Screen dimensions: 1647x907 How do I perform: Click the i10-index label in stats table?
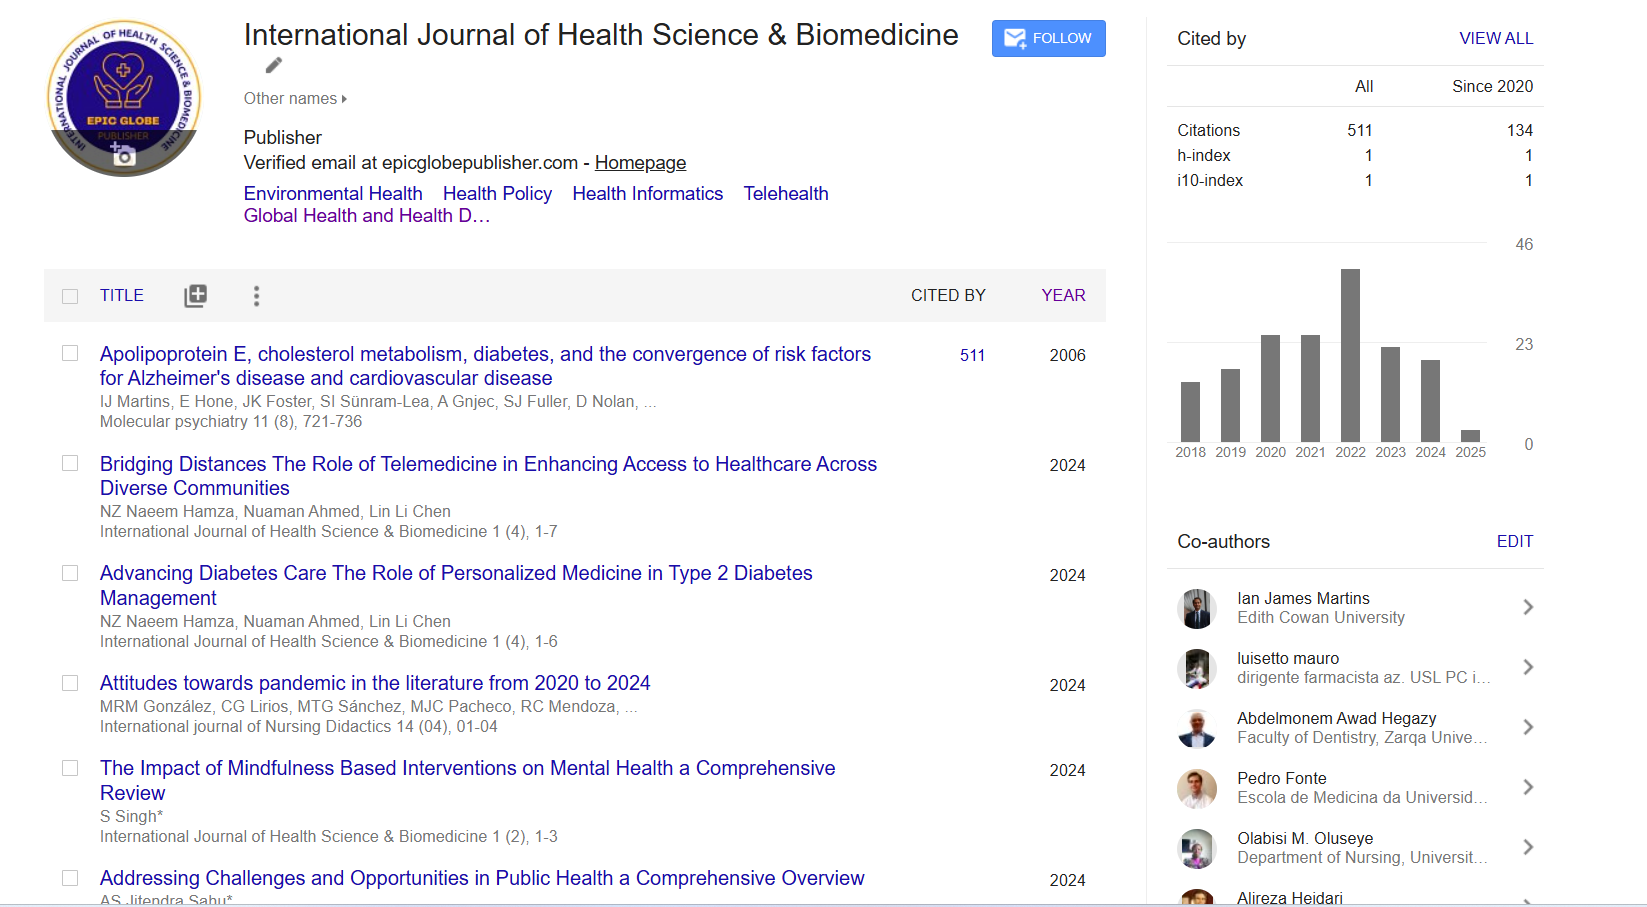tap(1210, 180)
